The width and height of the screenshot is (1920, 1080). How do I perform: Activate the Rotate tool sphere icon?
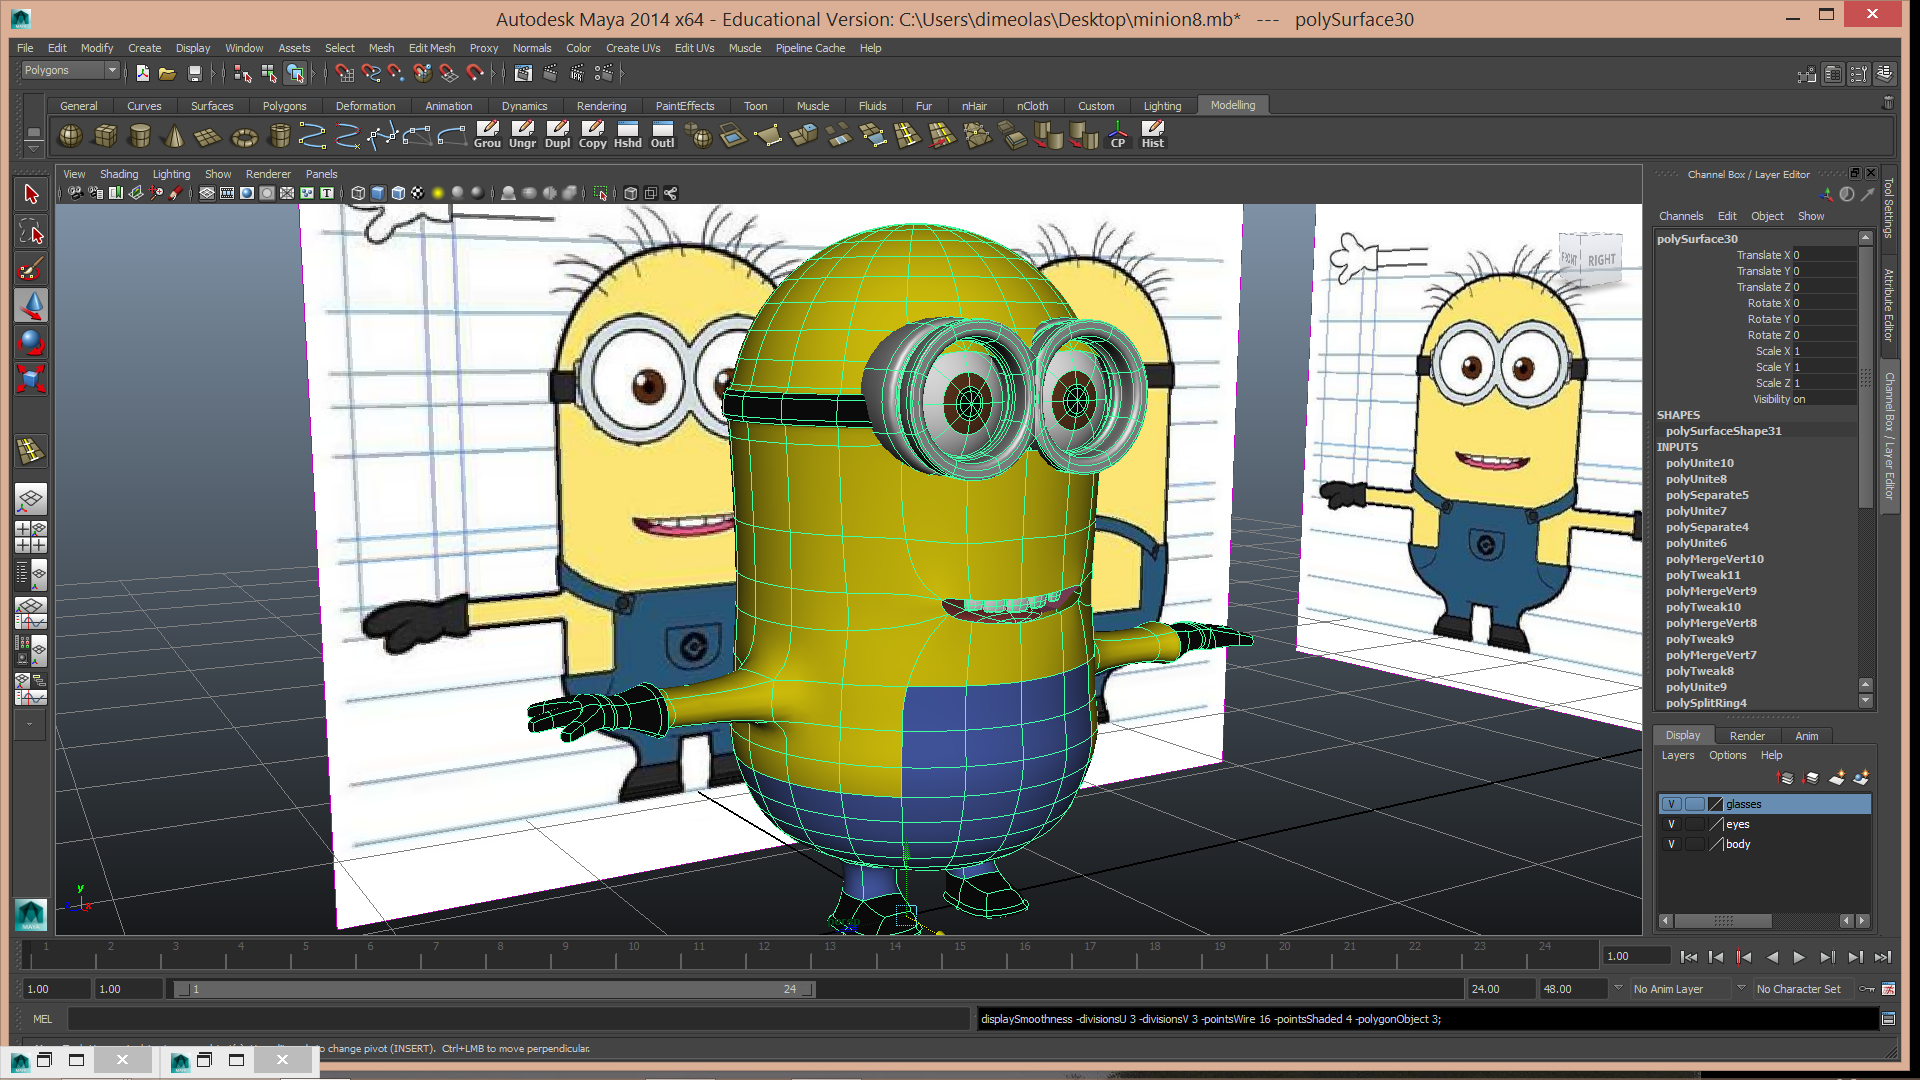pyautogui.click(x=31, y=343)
